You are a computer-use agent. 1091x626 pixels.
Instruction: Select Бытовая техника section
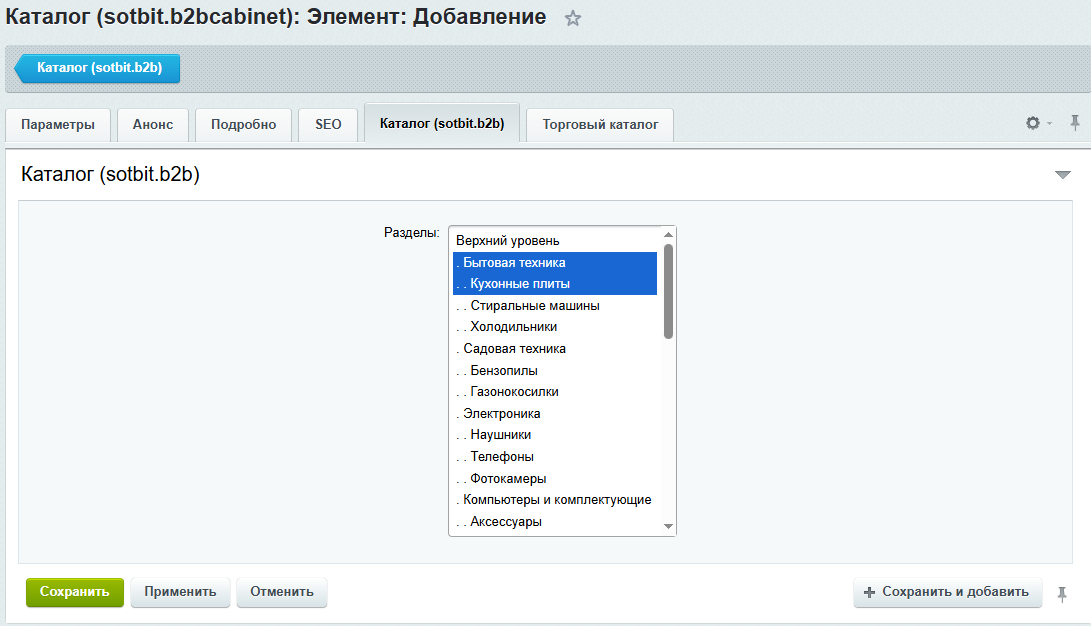tap(555, 262)
